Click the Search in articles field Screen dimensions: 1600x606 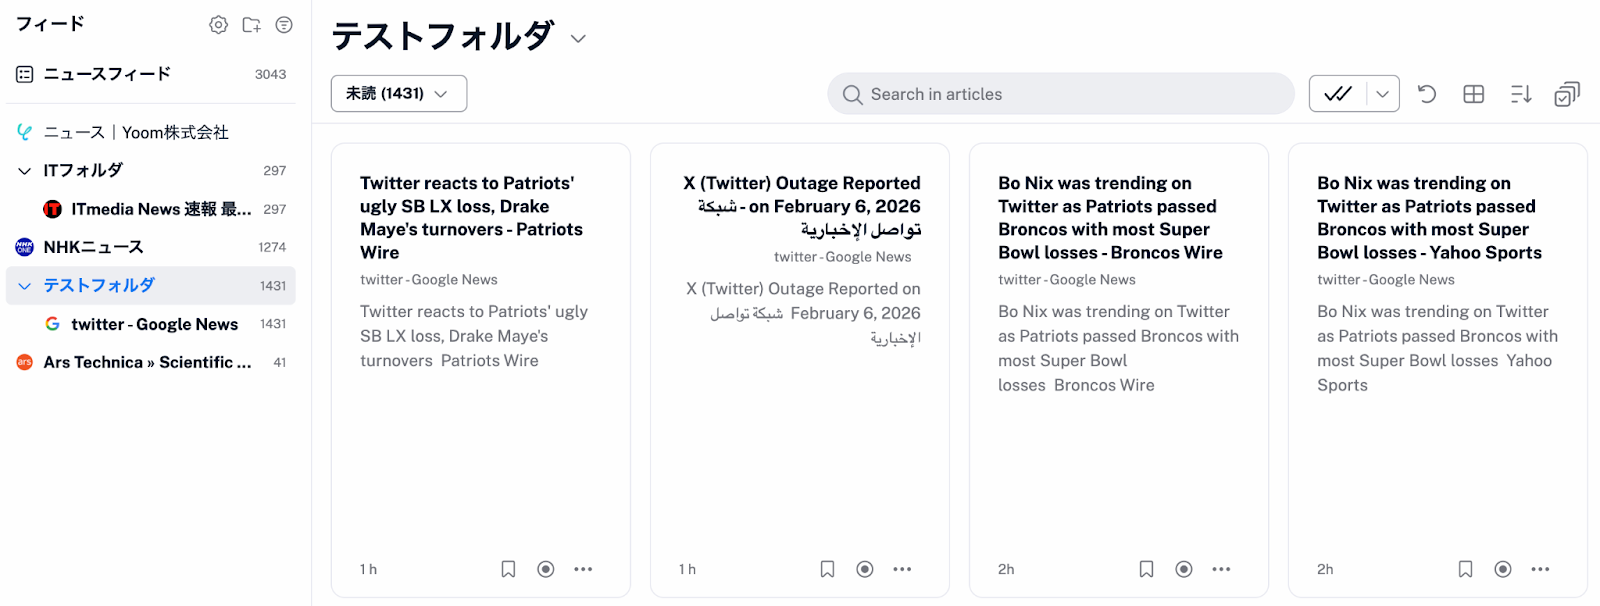pos(1060,94)
